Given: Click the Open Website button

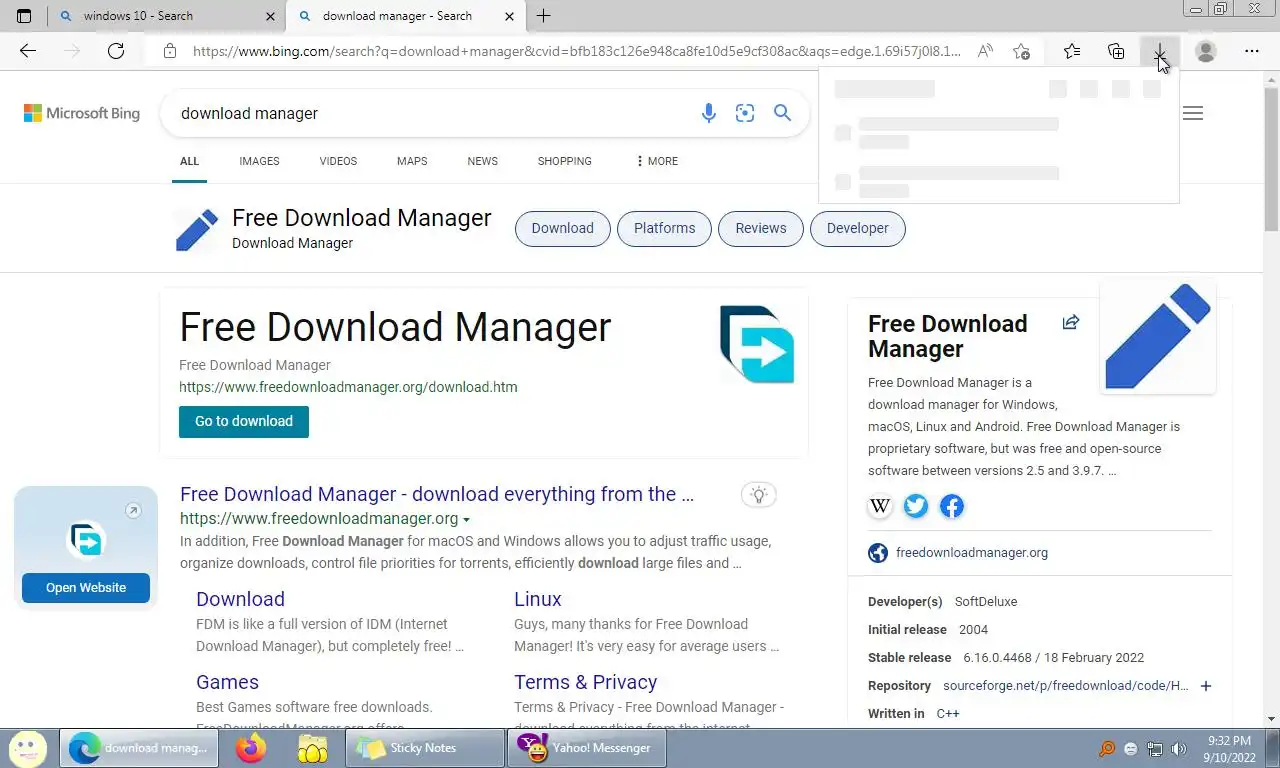Looking at the screenshot, I should [x=86, y=588].
